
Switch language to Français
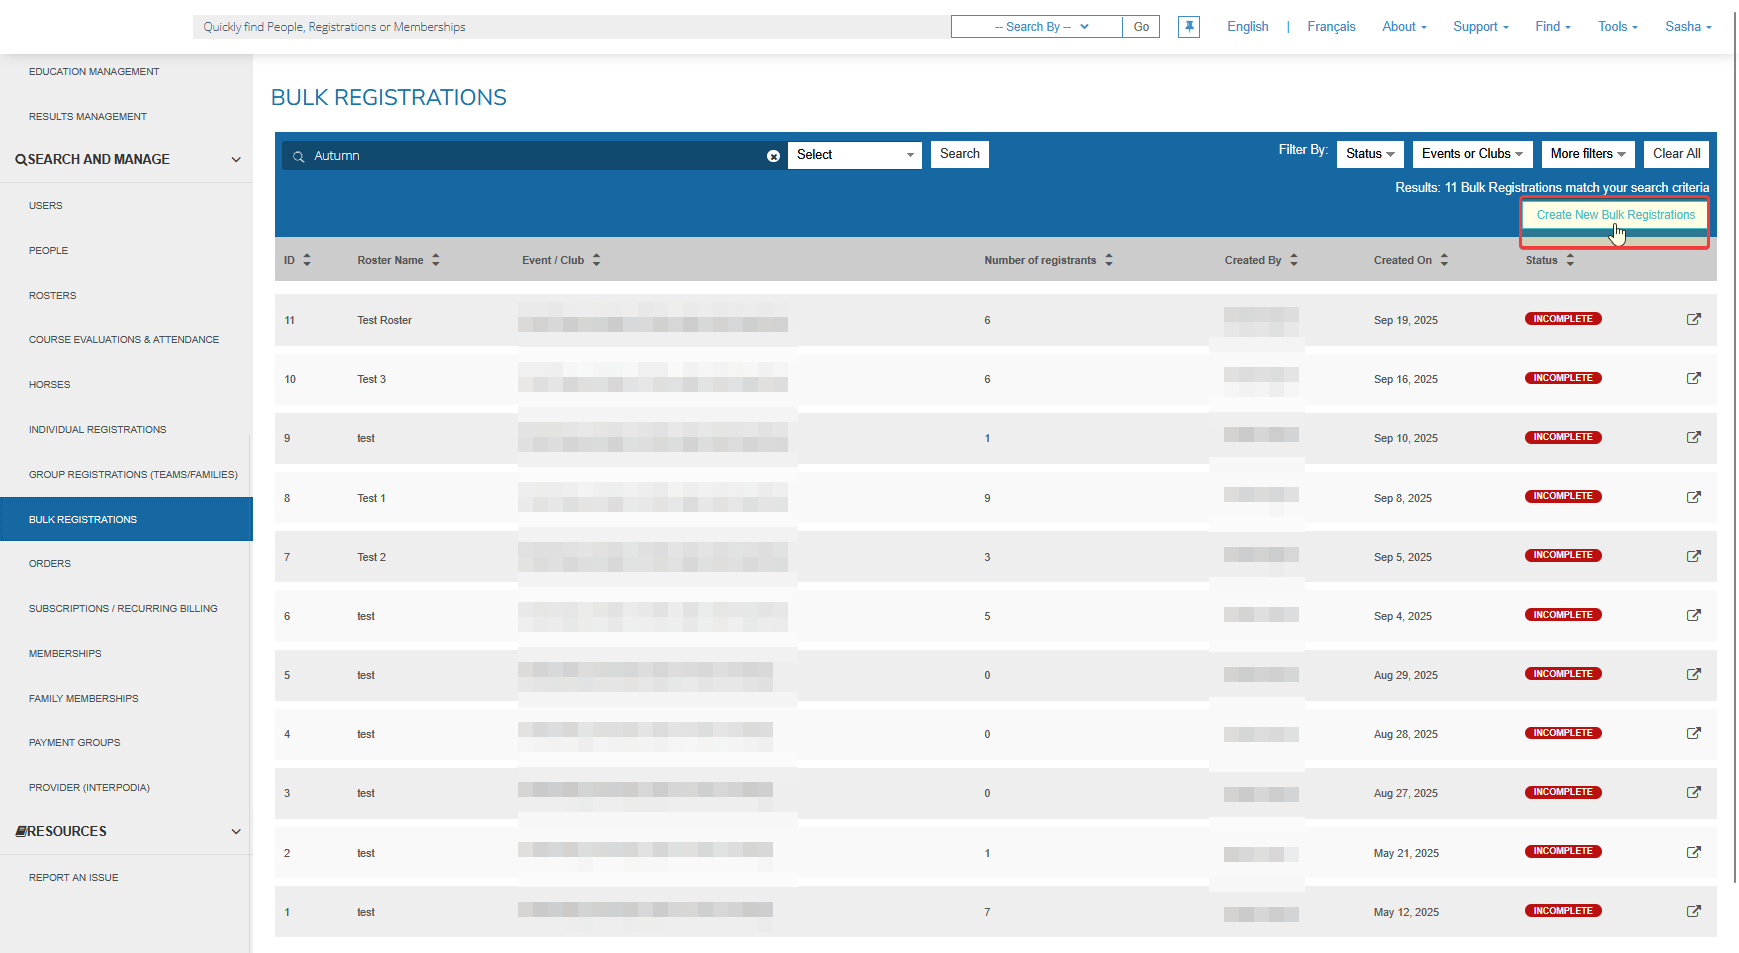point(1331,27)
